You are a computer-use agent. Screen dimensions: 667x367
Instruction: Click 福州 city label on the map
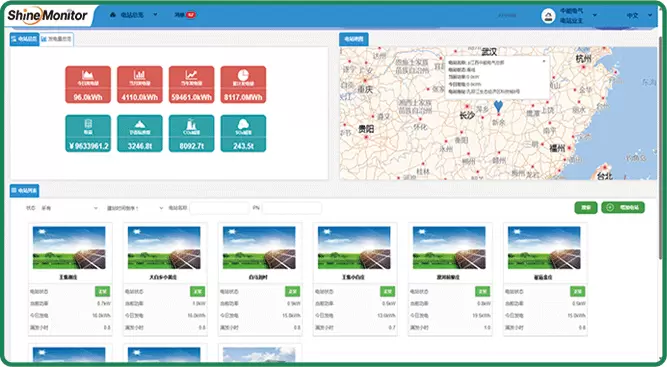pyautogui.click(x=557, y=148)
